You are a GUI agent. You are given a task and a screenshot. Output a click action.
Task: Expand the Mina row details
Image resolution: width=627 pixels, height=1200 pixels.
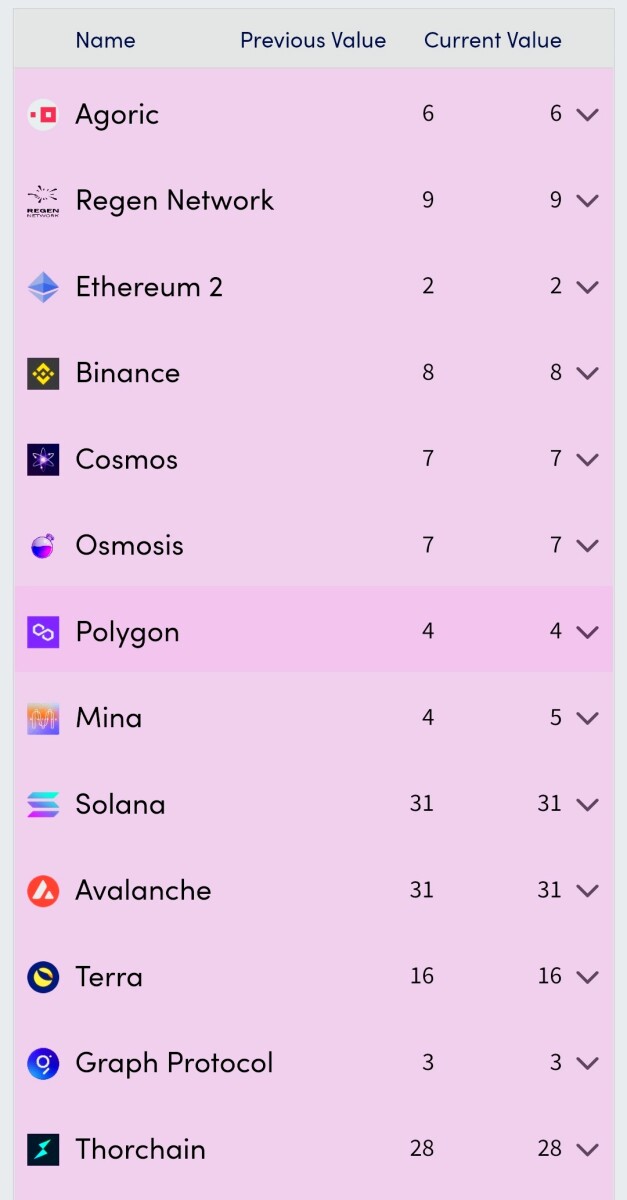pyautogui.click(x=588, y=718)
